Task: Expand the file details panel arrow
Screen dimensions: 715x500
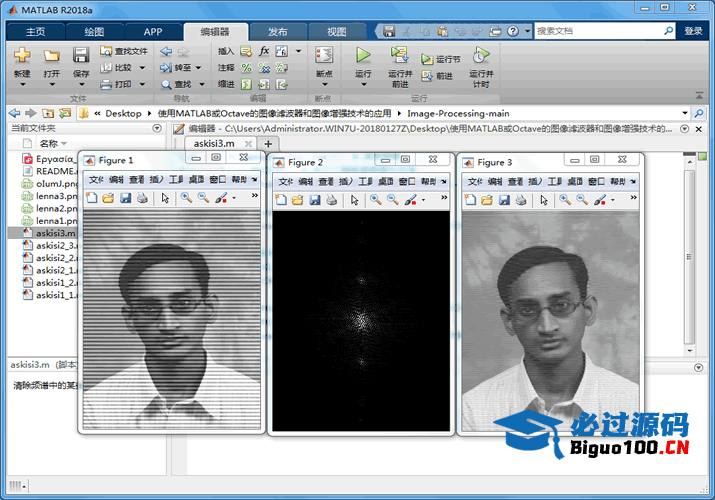Action: 699,367
